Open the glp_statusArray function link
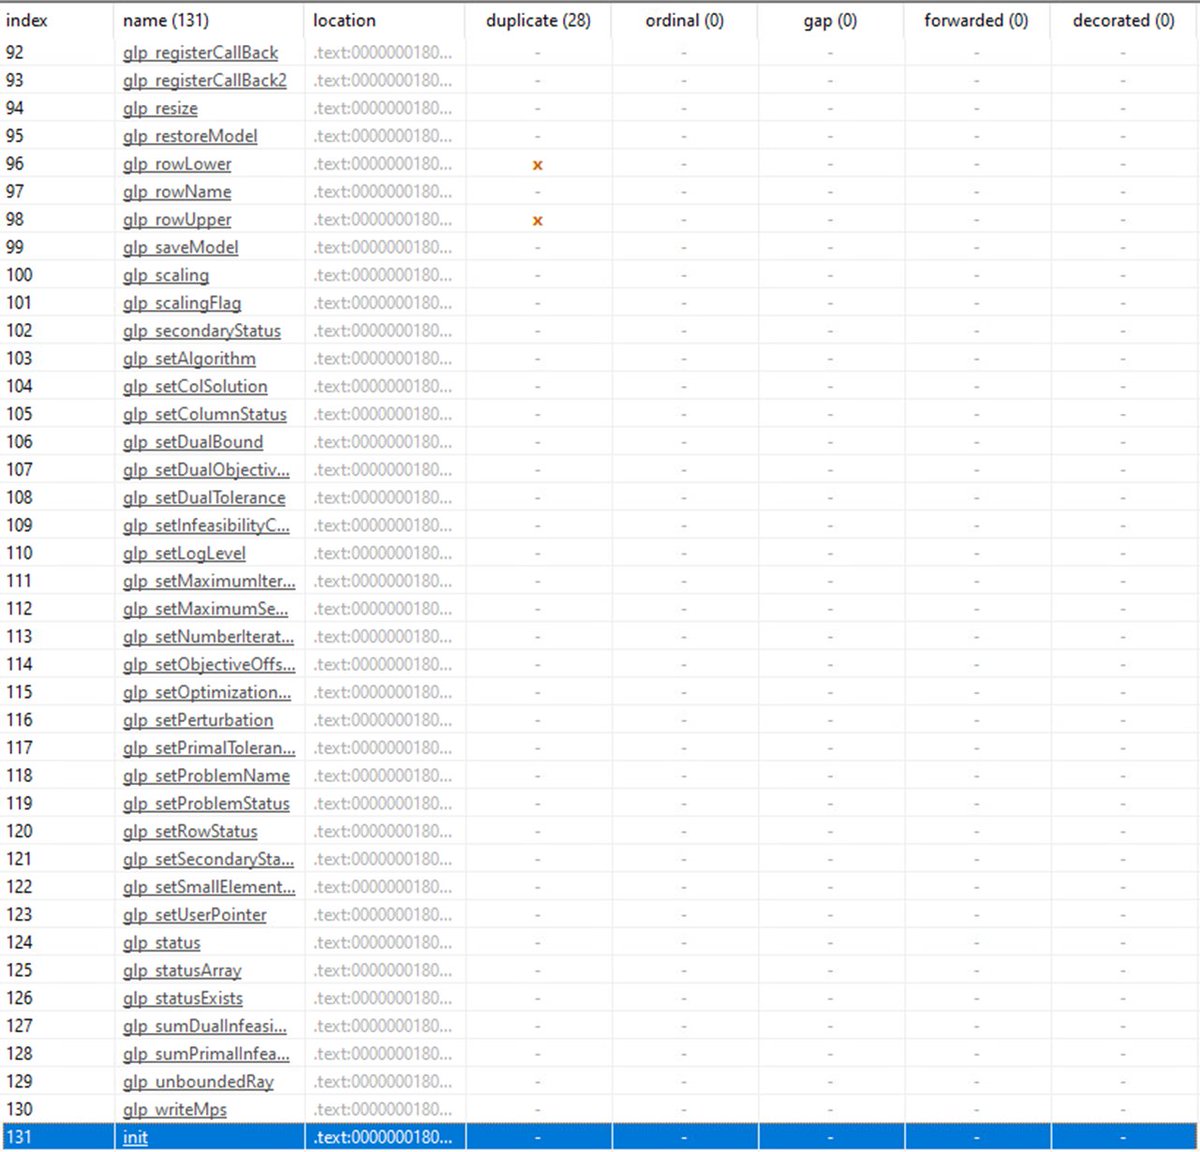The width and height of the screenshot is (1200, 1152). click(182, 970)
